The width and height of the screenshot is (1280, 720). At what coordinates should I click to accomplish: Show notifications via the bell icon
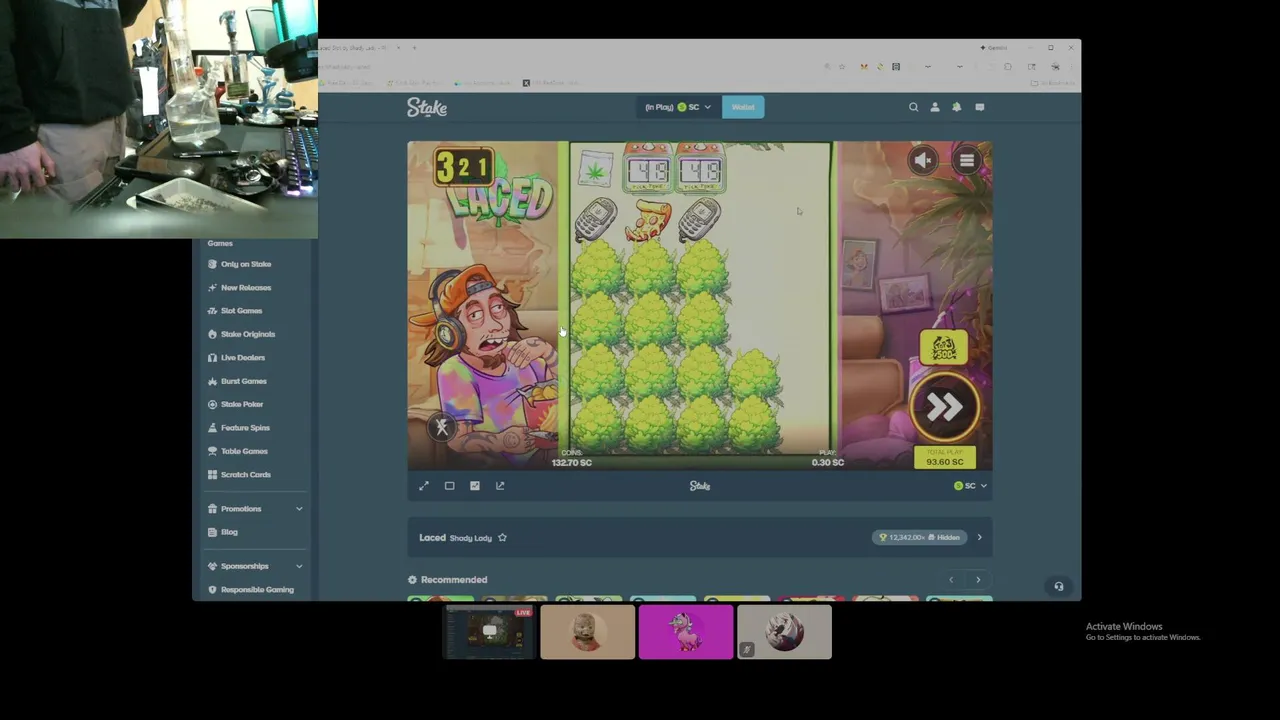957,107
